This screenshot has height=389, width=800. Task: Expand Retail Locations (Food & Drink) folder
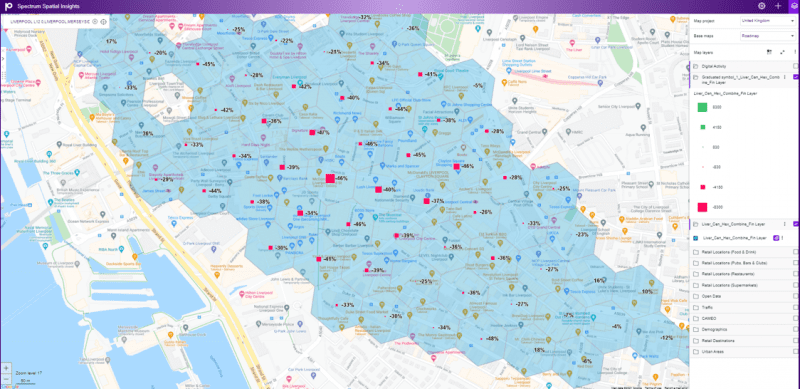tap(696, 252)
